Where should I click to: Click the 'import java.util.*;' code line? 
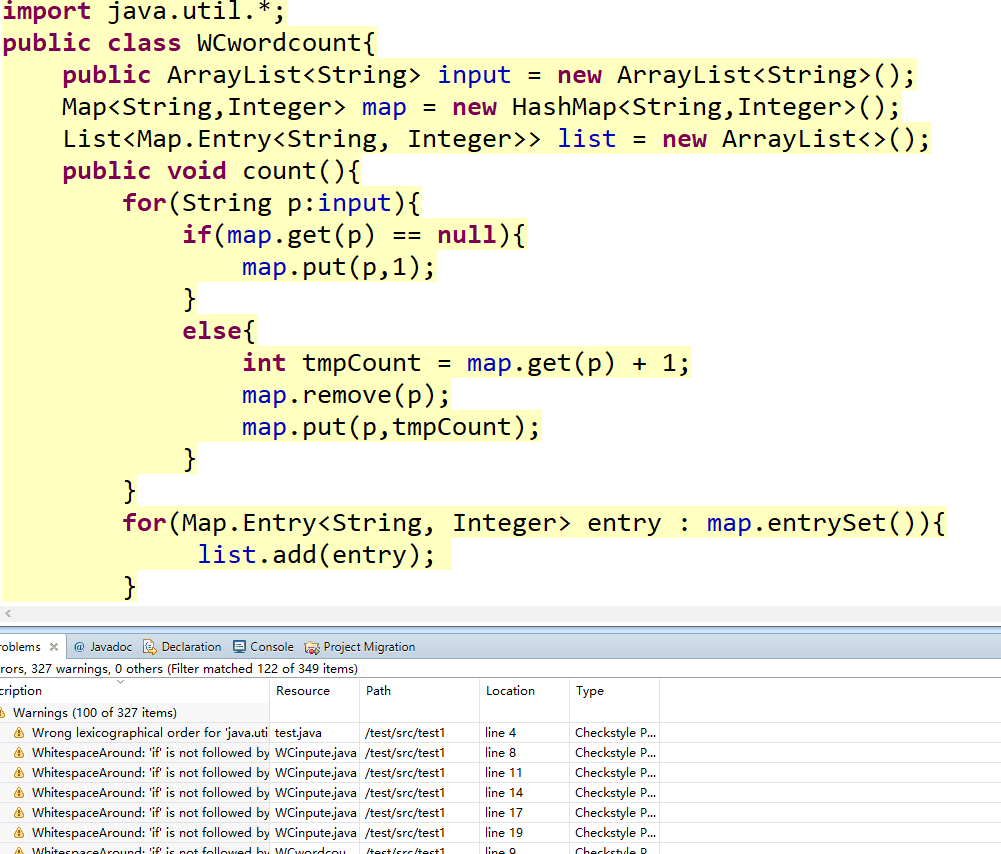coord(144,11)
